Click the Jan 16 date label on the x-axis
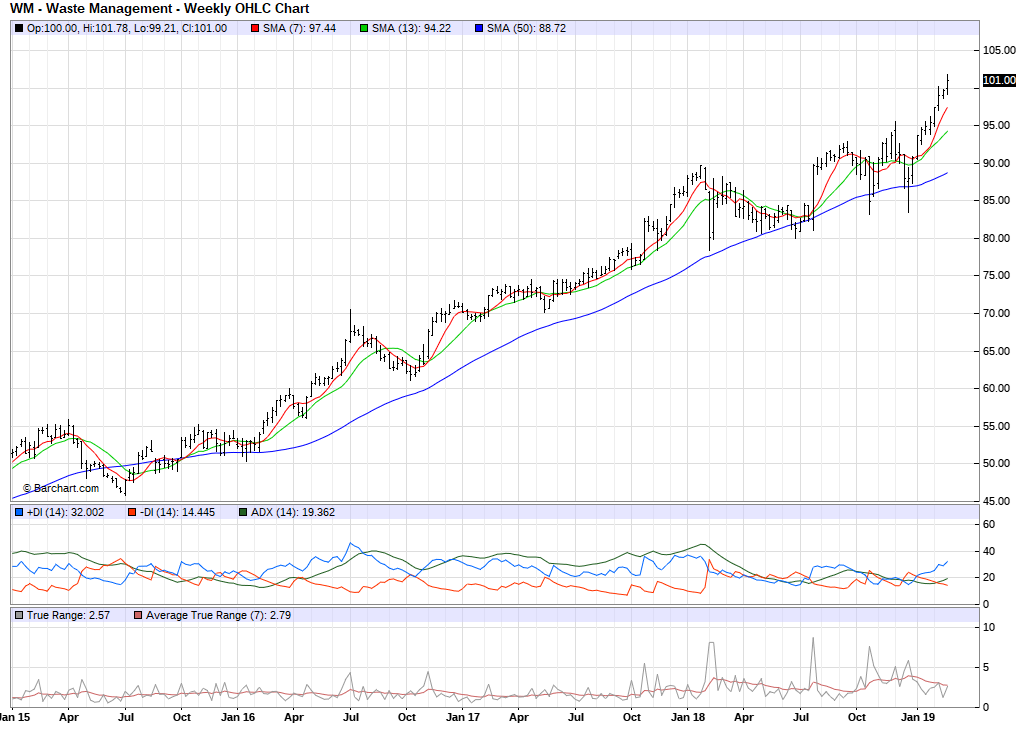Viewport: 1021px width, 748px height. pyautogui.click(x=236, y=717)
